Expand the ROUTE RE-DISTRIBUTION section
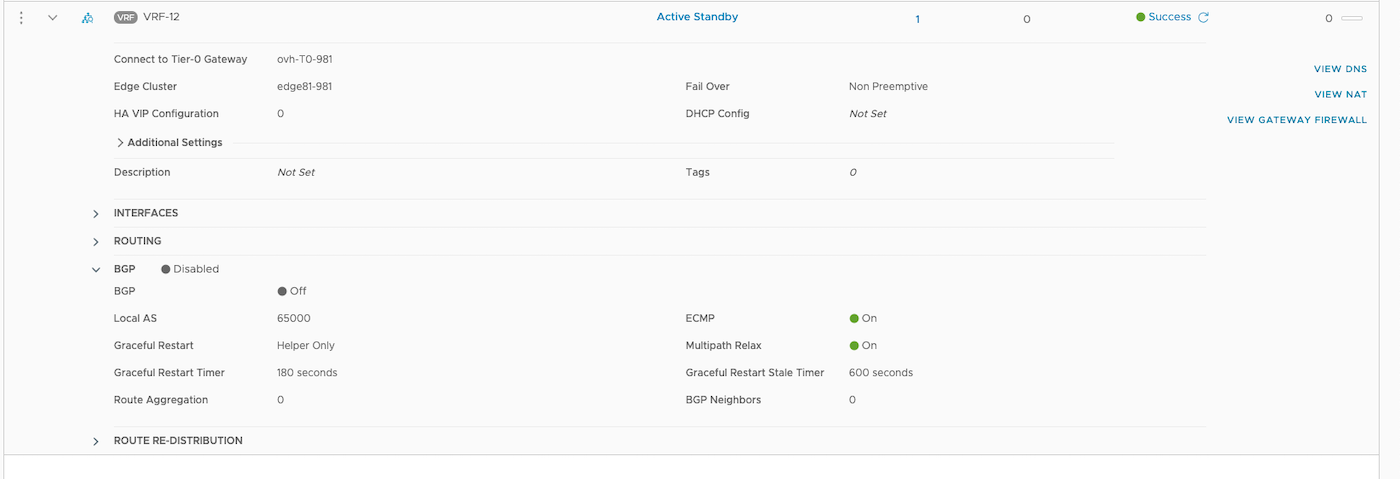The width and height of the screenshot is (1400, 479). coord(97,441)
